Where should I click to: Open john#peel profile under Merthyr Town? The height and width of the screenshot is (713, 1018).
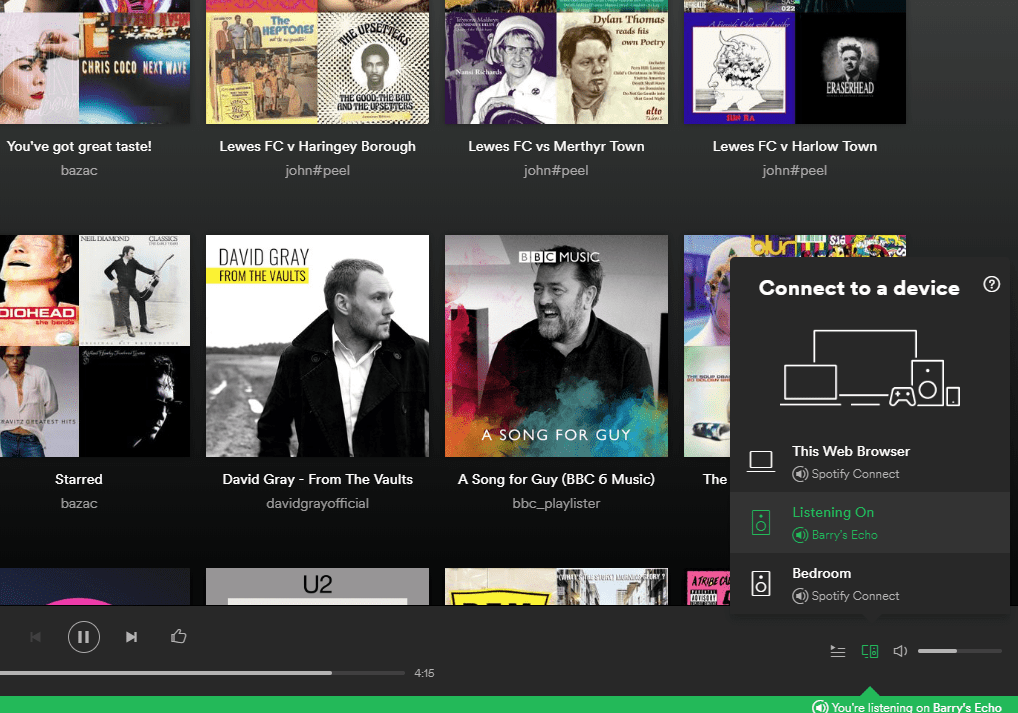[x=556, y=170]
